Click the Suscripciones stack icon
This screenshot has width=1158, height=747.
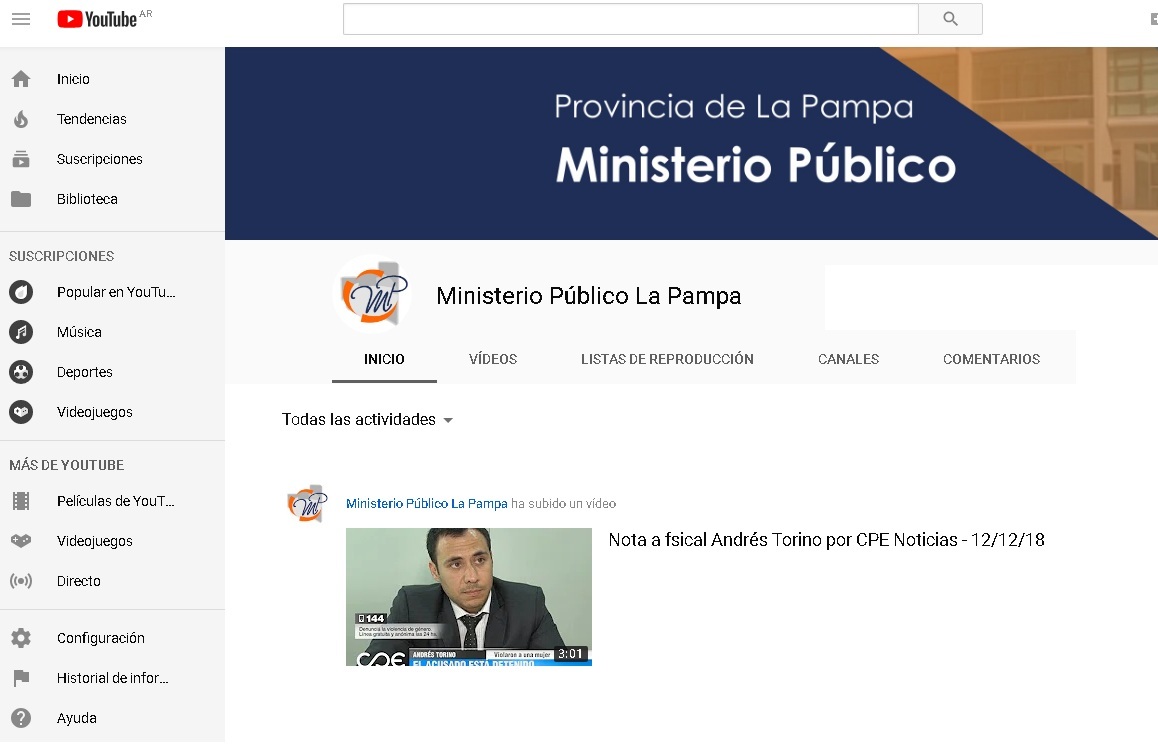[21, 159]
